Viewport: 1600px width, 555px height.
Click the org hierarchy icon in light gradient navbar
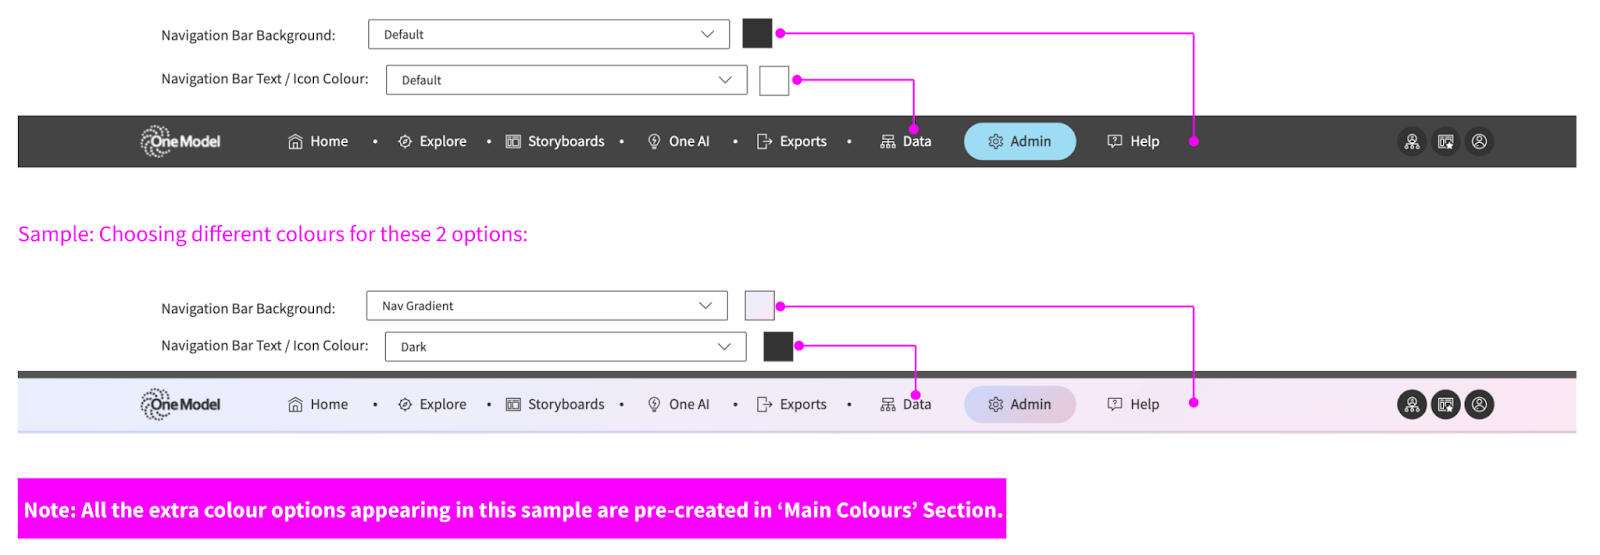tap(1411, 405)
